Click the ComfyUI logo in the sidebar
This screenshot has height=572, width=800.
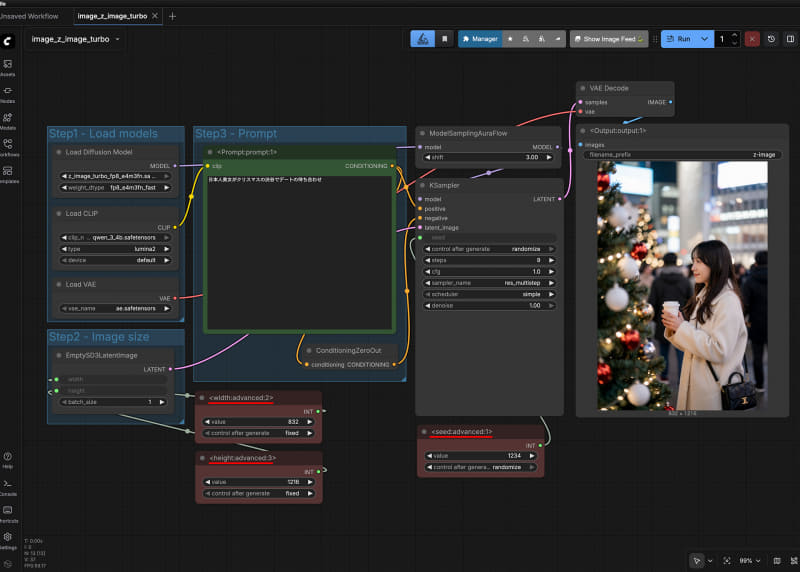click(8, 41)
